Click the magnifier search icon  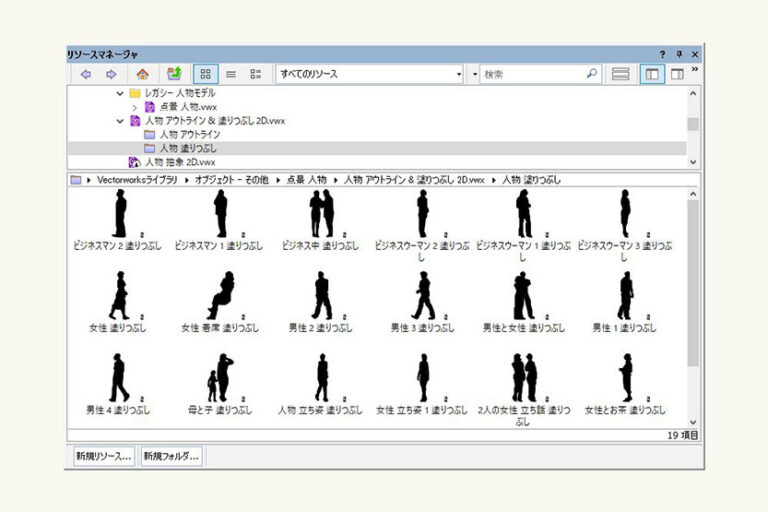point(592,74)
